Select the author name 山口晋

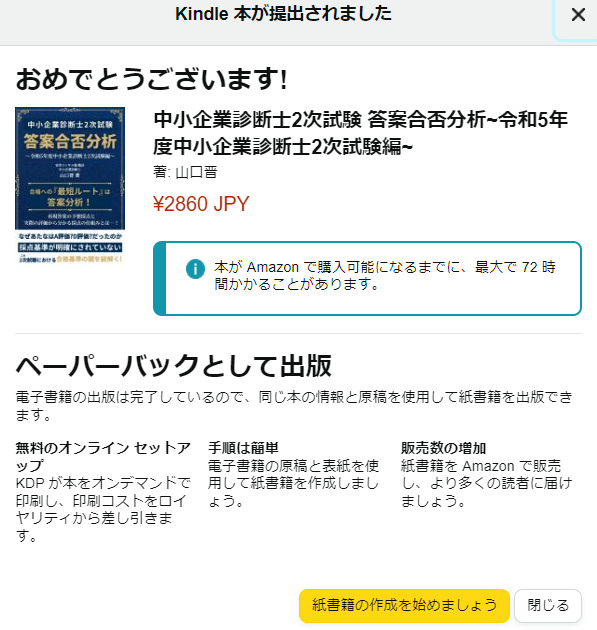(x=197, y=172)
